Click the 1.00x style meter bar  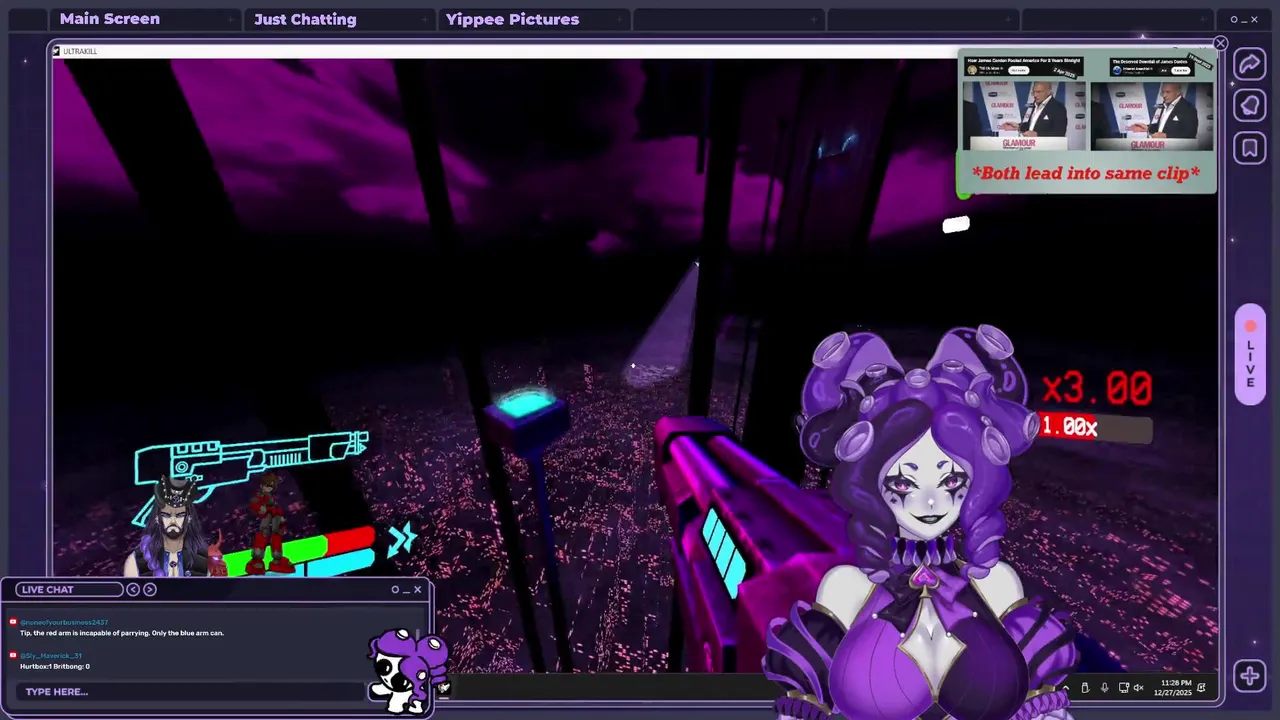(x=1096, y=428)
